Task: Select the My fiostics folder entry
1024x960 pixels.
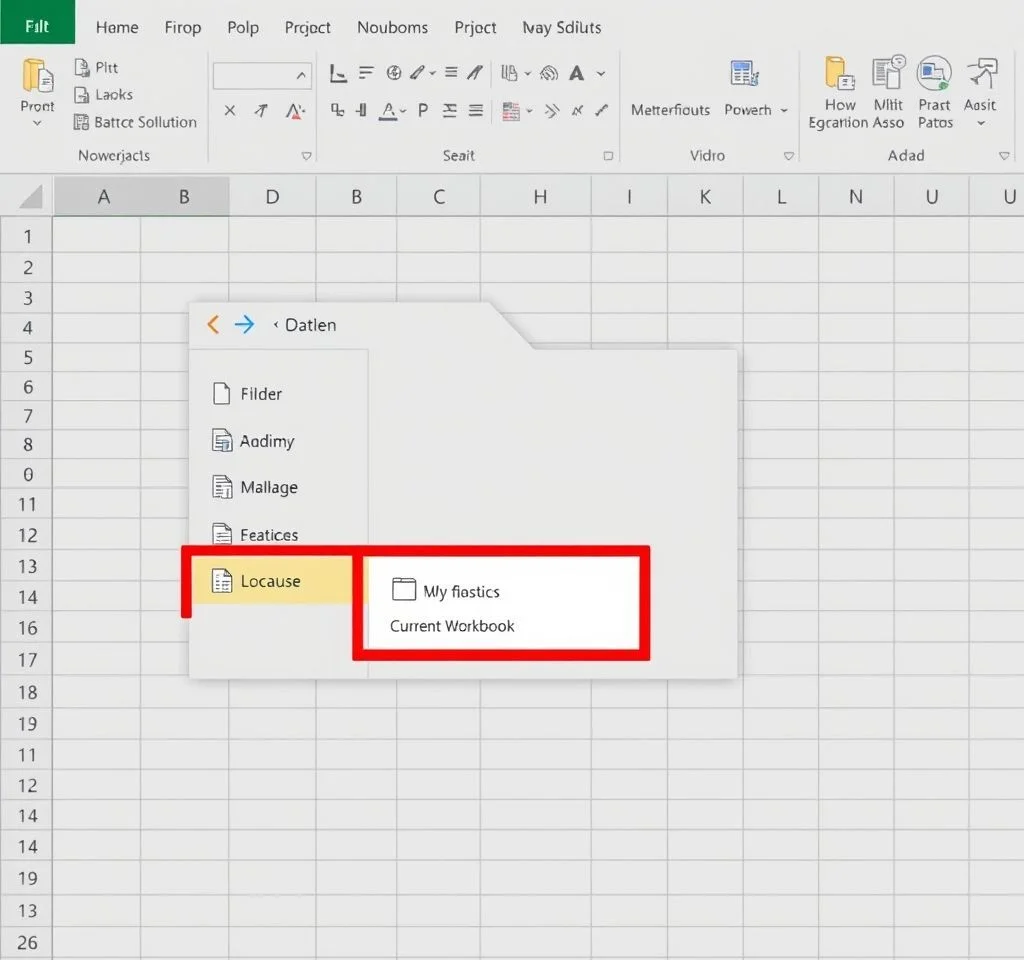Action: (x=460, y=591)
